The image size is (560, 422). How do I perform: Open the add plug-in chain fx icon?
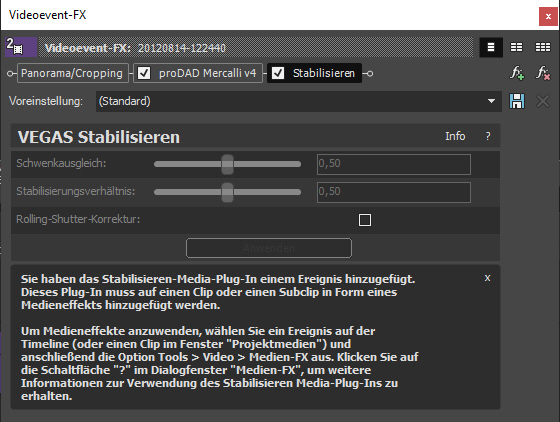516,73
